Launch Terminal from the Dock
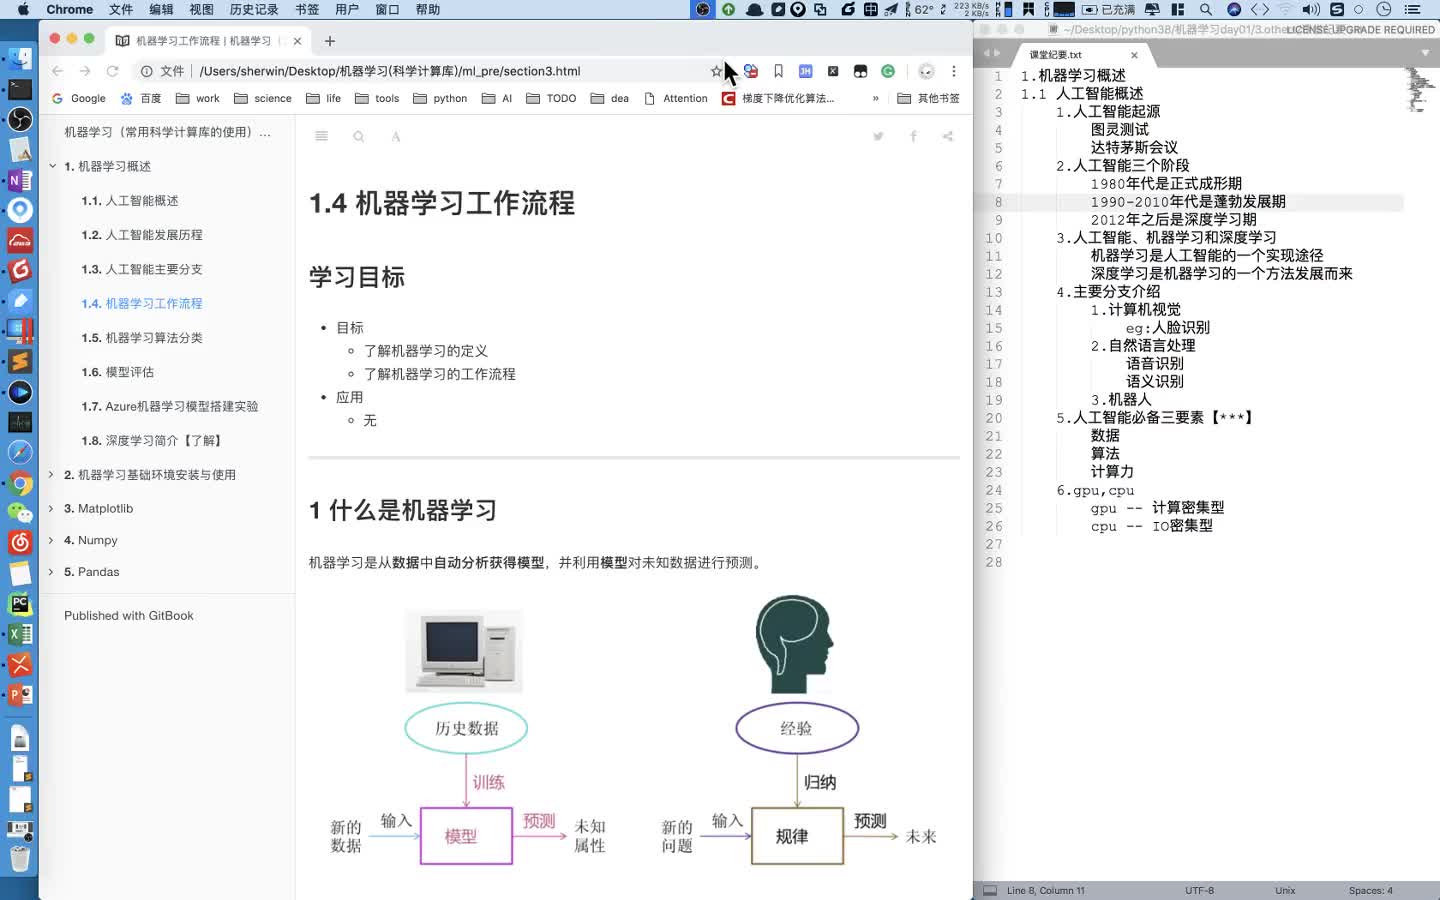This screenshot has height=900, width=1440. pos(20,89)
